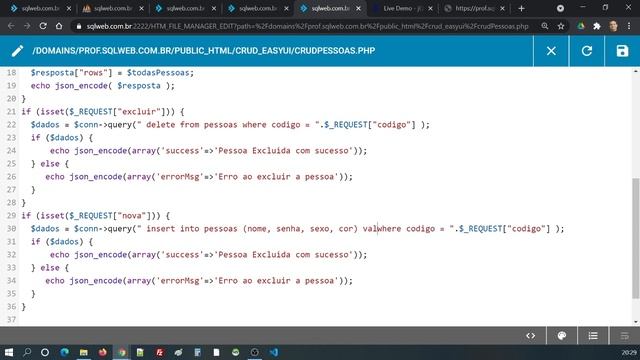This screenshot has height=360, width=640.
Task: Click the vertical scrollbar of the editor
Action: [636, 238]
